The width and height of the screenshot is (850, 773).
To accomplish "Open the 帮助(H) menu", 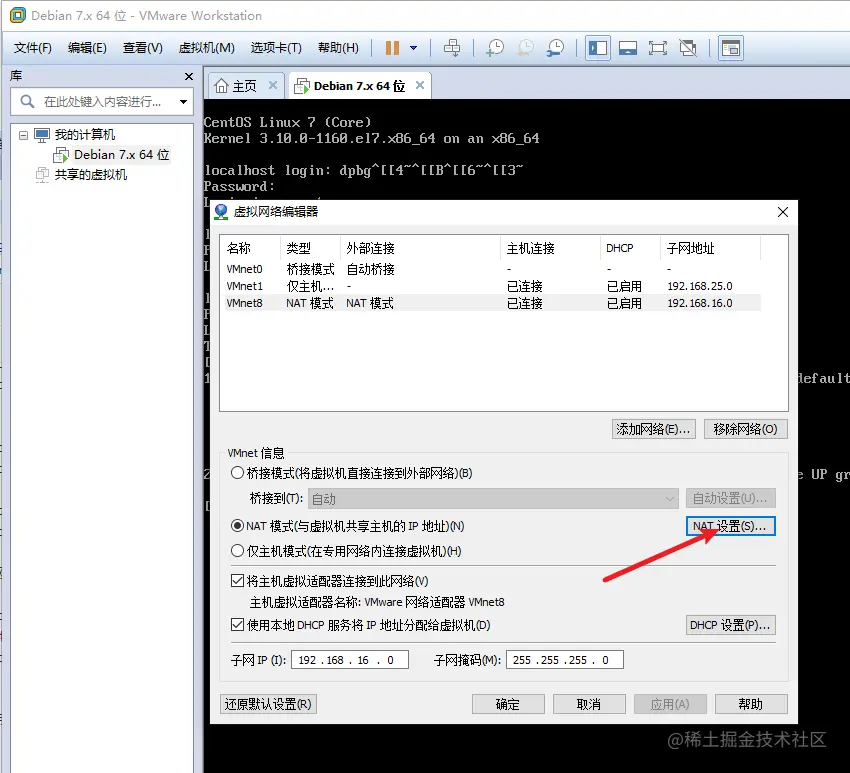I will [338, 48].
